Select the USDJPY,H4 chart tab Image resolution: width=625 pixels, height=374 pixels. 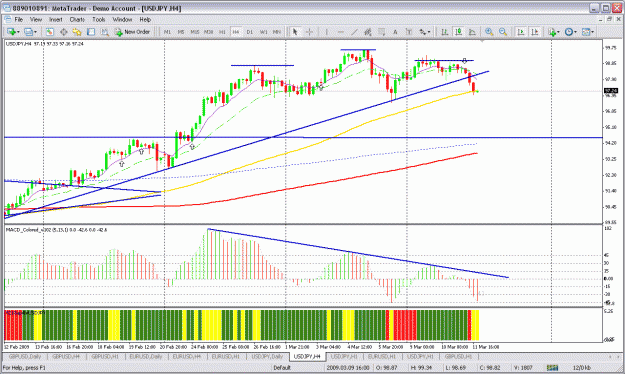pos(307,356)
